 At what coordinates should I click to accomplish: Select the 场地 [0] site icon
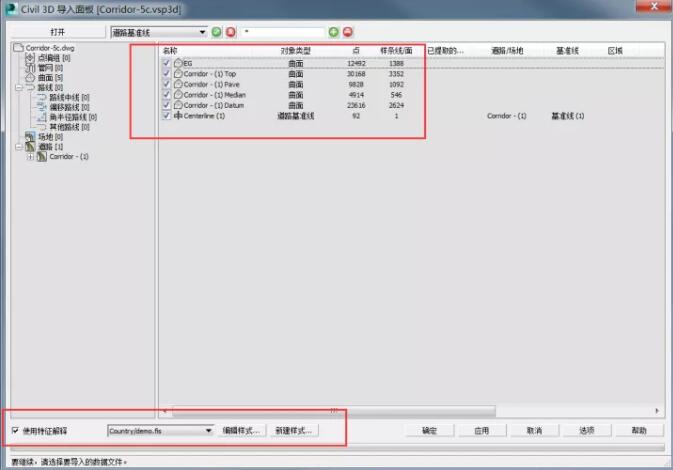tap(30, 136)
